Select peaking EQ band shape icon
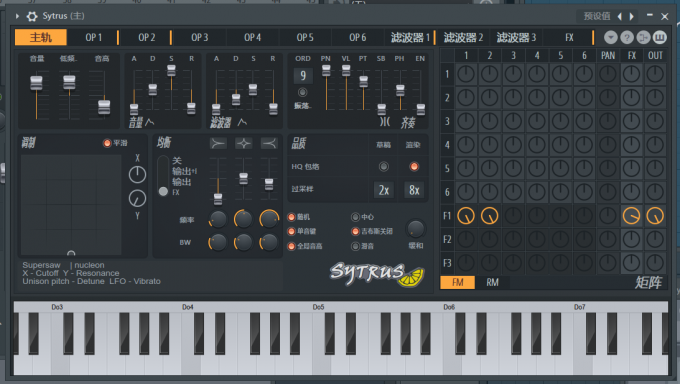Image resolution: width=680 pixels, height=384 pixels. click(x=244, y=143)
